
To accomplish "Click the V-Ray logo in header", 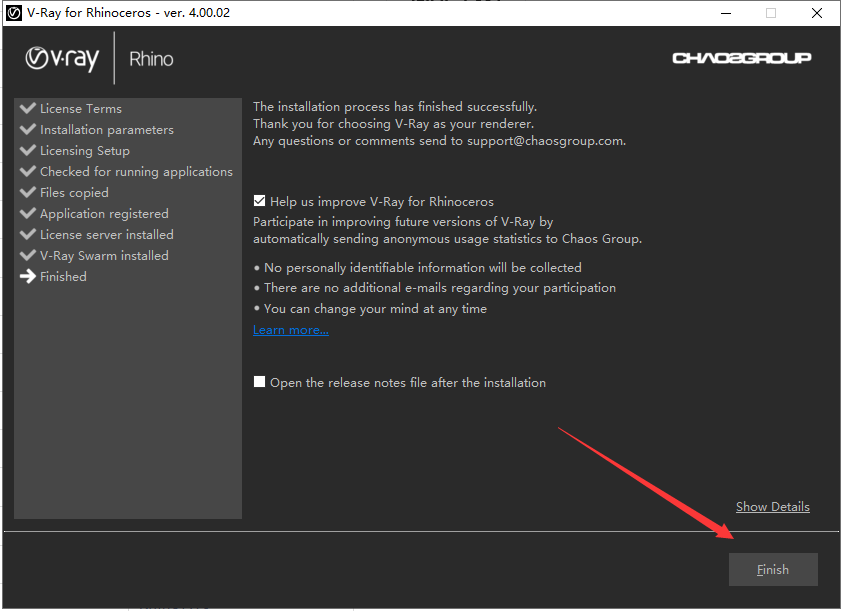I will coord(62,59).
